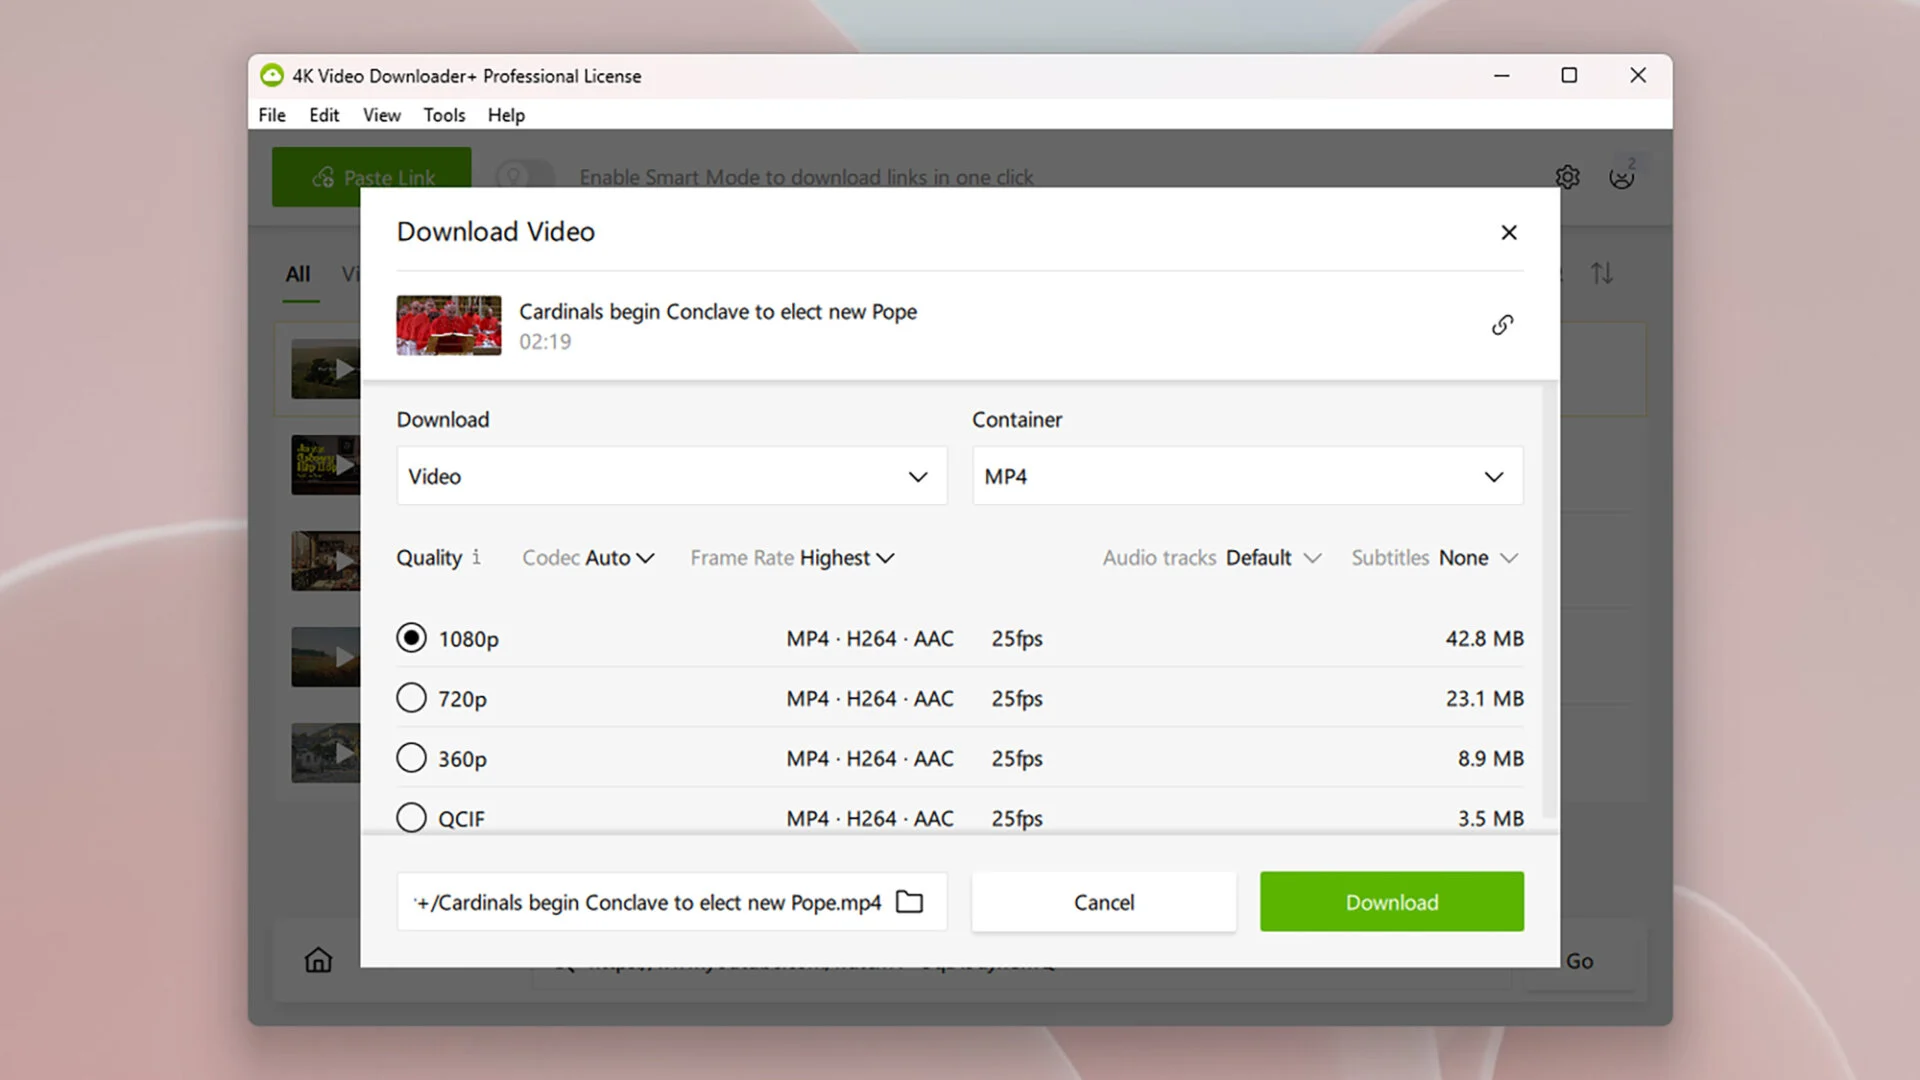Click the 3.5 MB size value
Screen dimensions: 1920x1080
[x=1490, y=818]
